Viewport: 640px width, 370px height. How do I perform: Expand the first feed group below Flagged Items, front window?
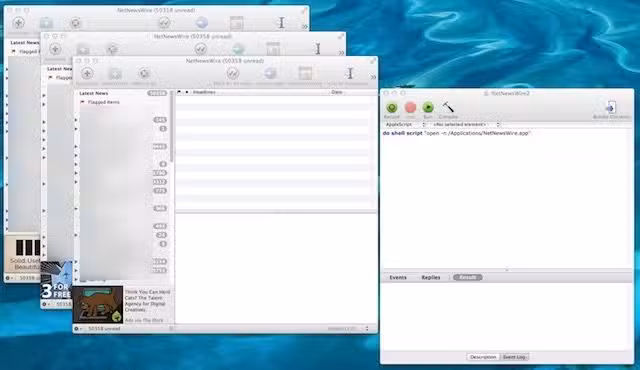coord(76,120)
